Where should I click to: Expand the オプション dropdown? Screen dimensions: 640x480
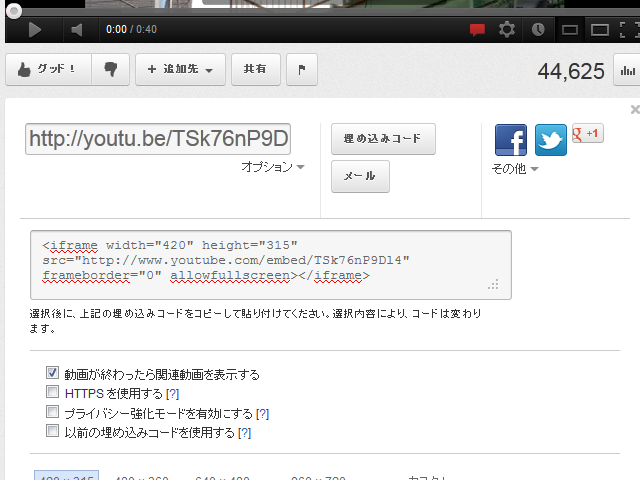[273, 168]
